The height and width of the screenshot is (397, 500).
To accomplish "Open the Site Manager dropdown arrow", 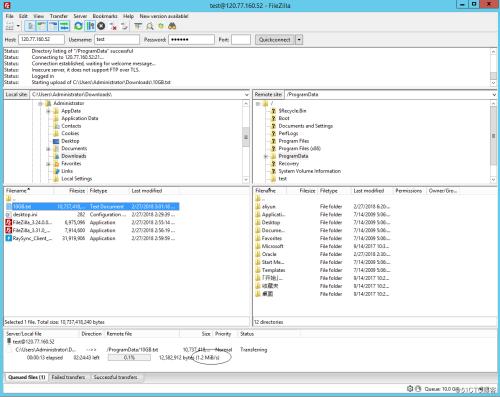I will point(18,26).
